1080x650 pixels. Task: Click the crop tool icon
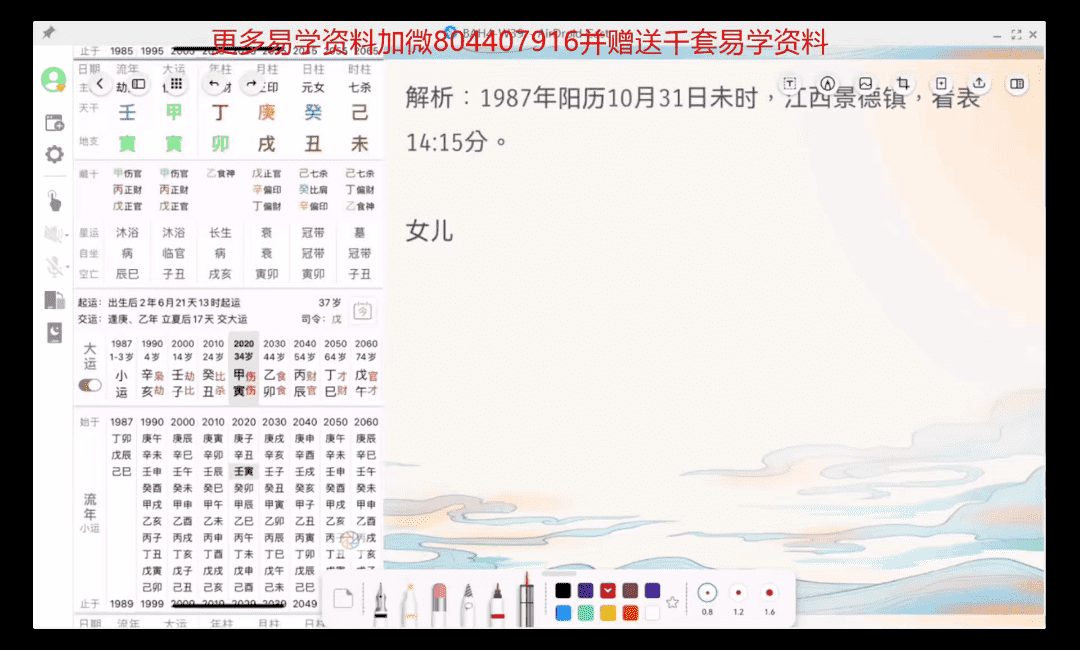click(x=903, y=84)
